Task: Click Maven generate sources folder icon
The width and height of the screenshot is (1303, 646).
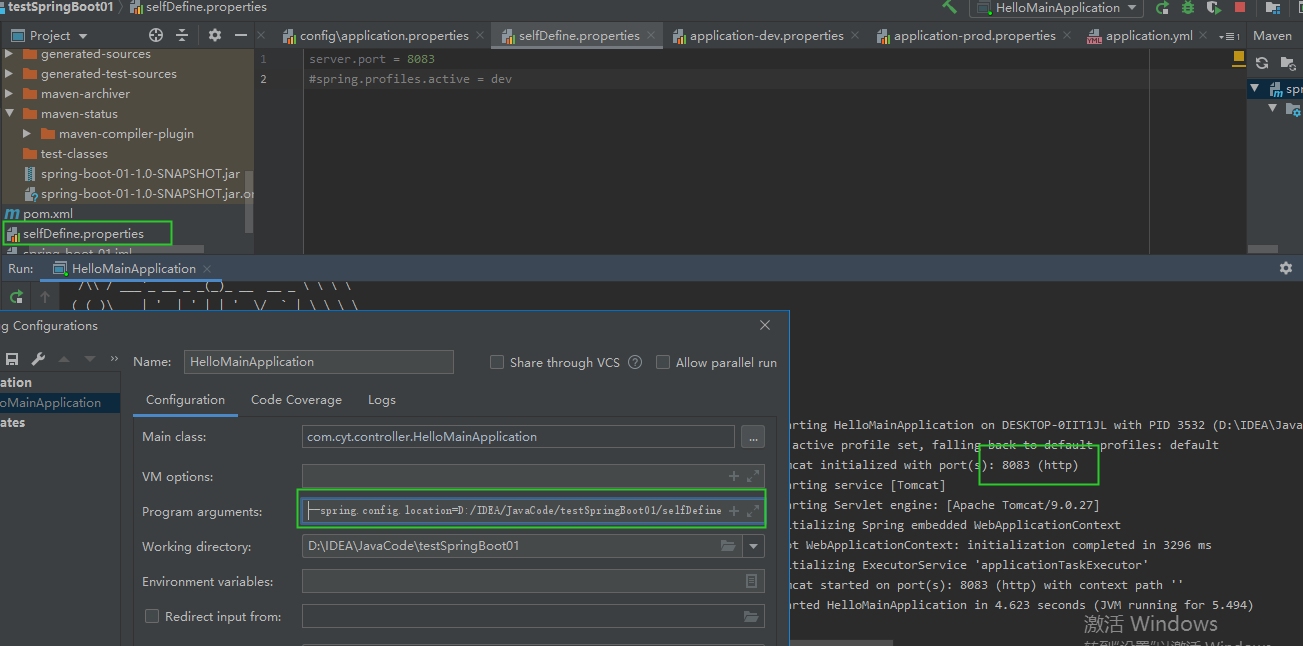Action: 1288,62
